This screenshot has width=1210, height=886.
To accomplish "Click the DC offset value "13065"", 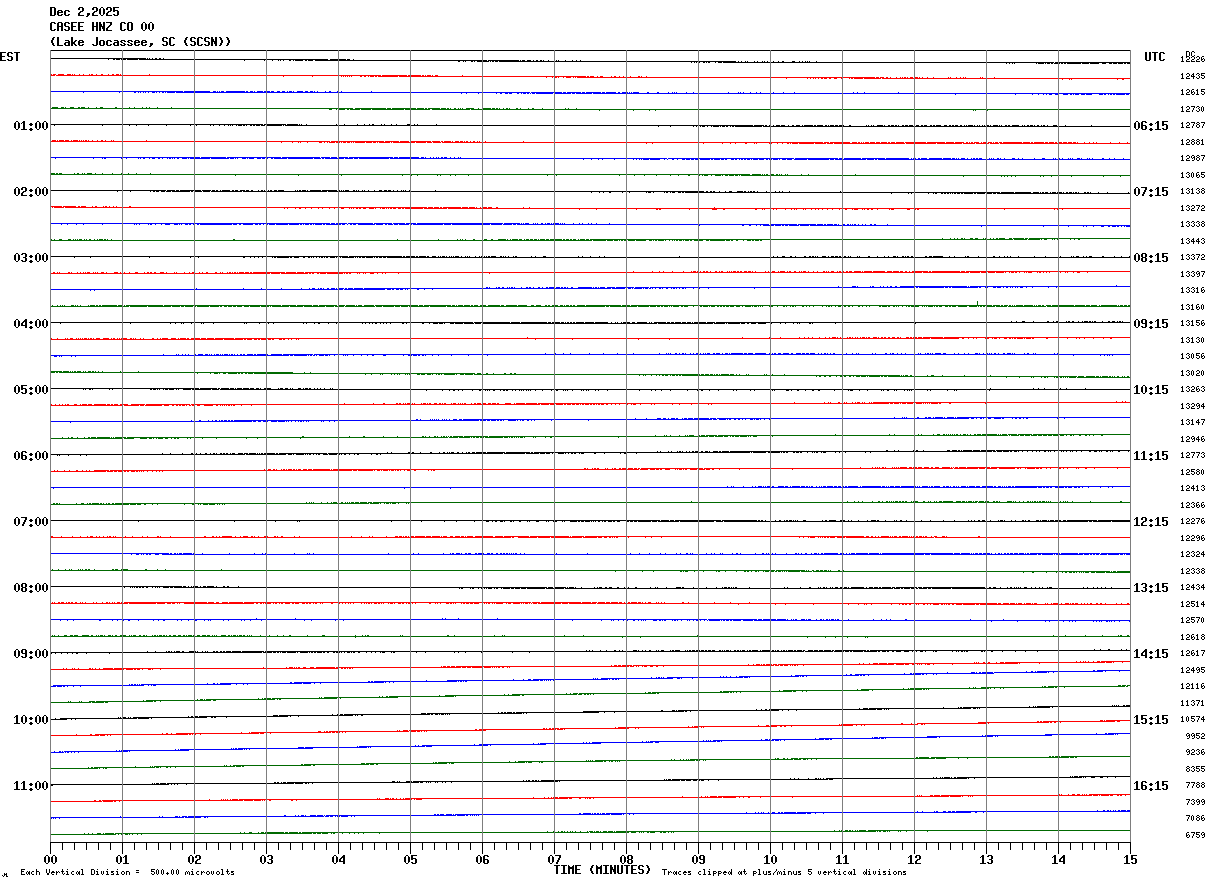I will click(x=1192, y=176).
